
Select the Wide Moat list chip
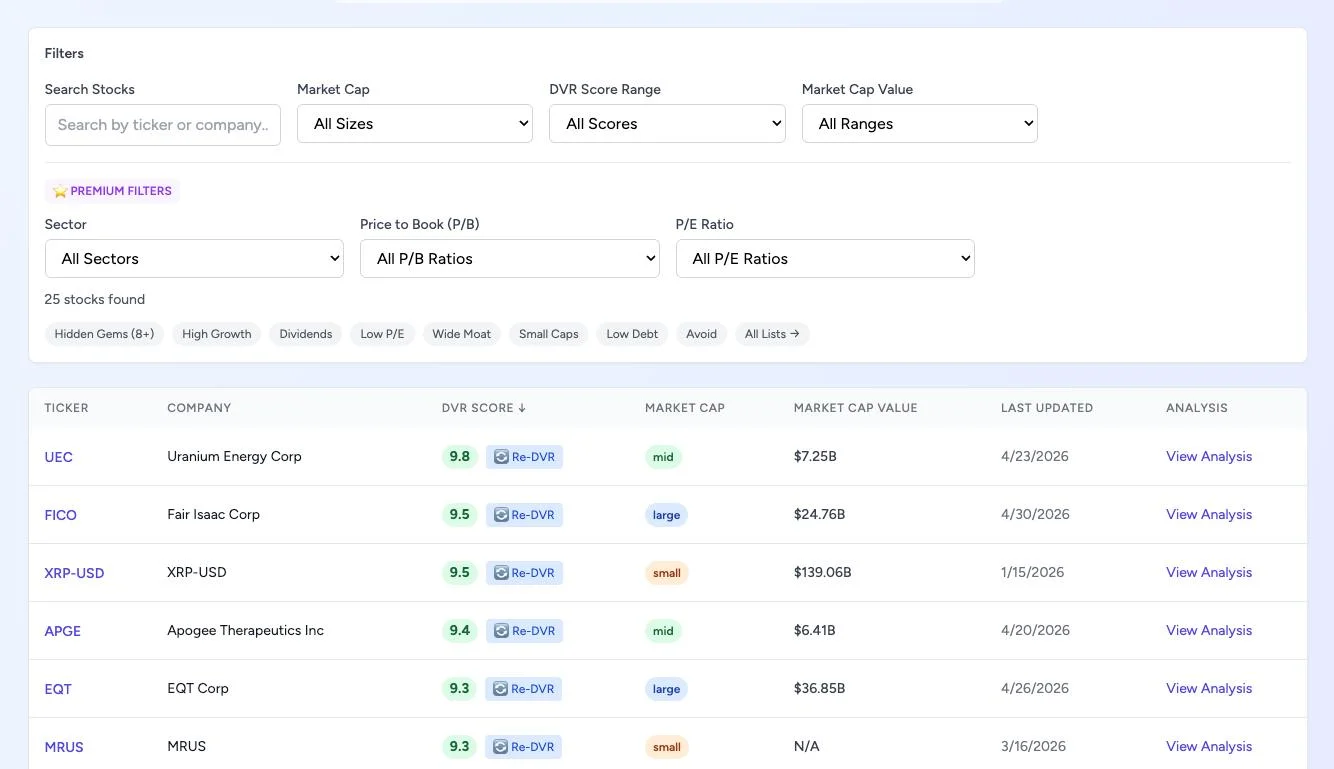[462, 334]
